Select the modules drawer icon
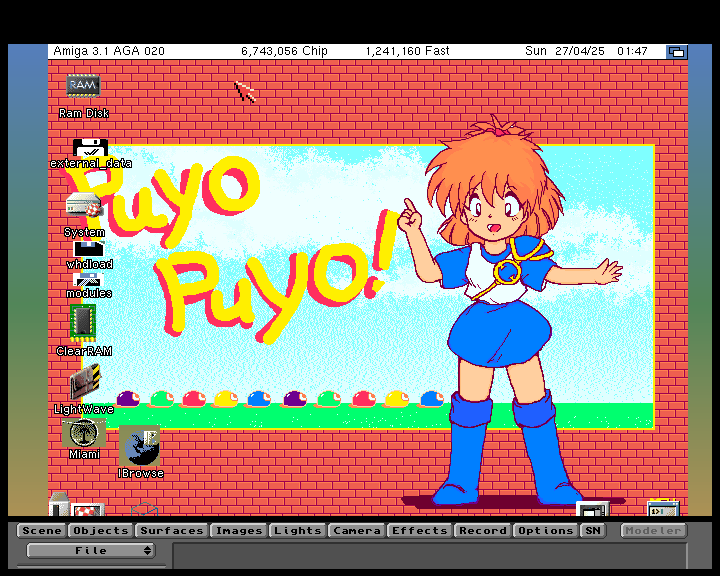The height and width of the screenshot is (576, 720). coord(88,280)
